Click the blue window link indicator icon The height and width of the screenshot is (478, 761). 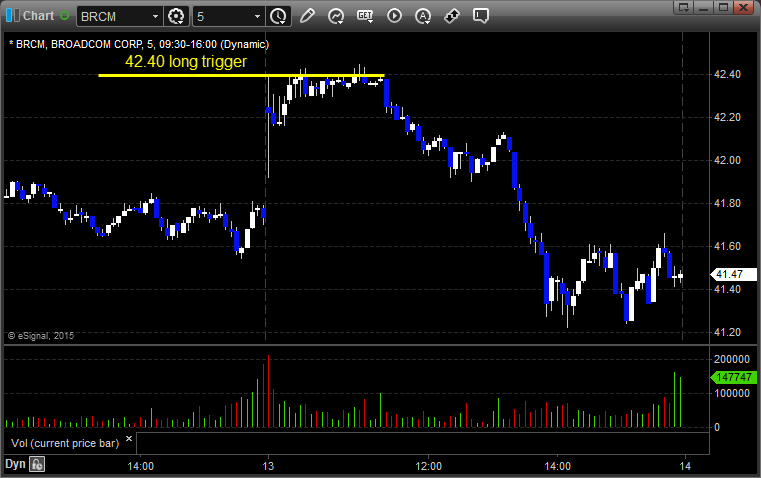[13, 16]
